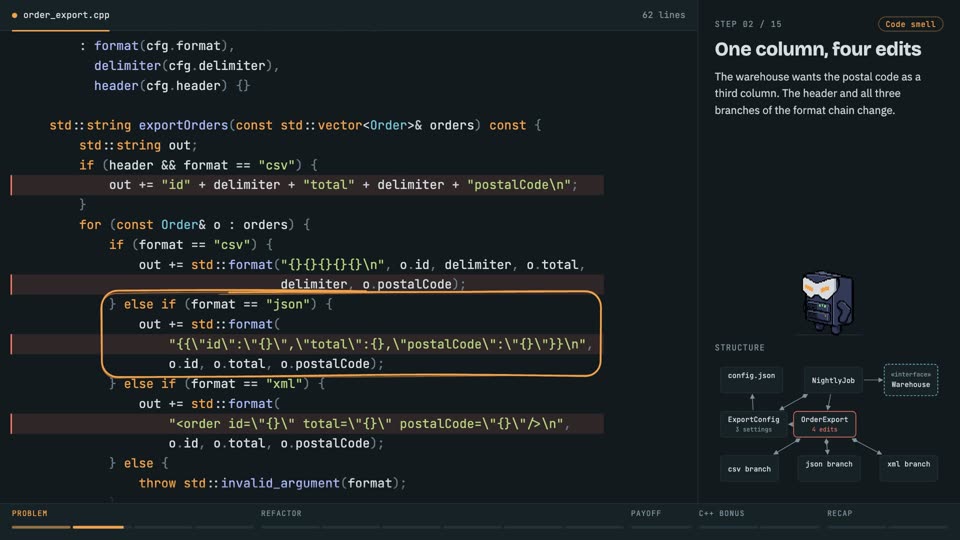Click the 'One column, four edits' heading
Screen dimensions: 960x540
pos(817,49)
